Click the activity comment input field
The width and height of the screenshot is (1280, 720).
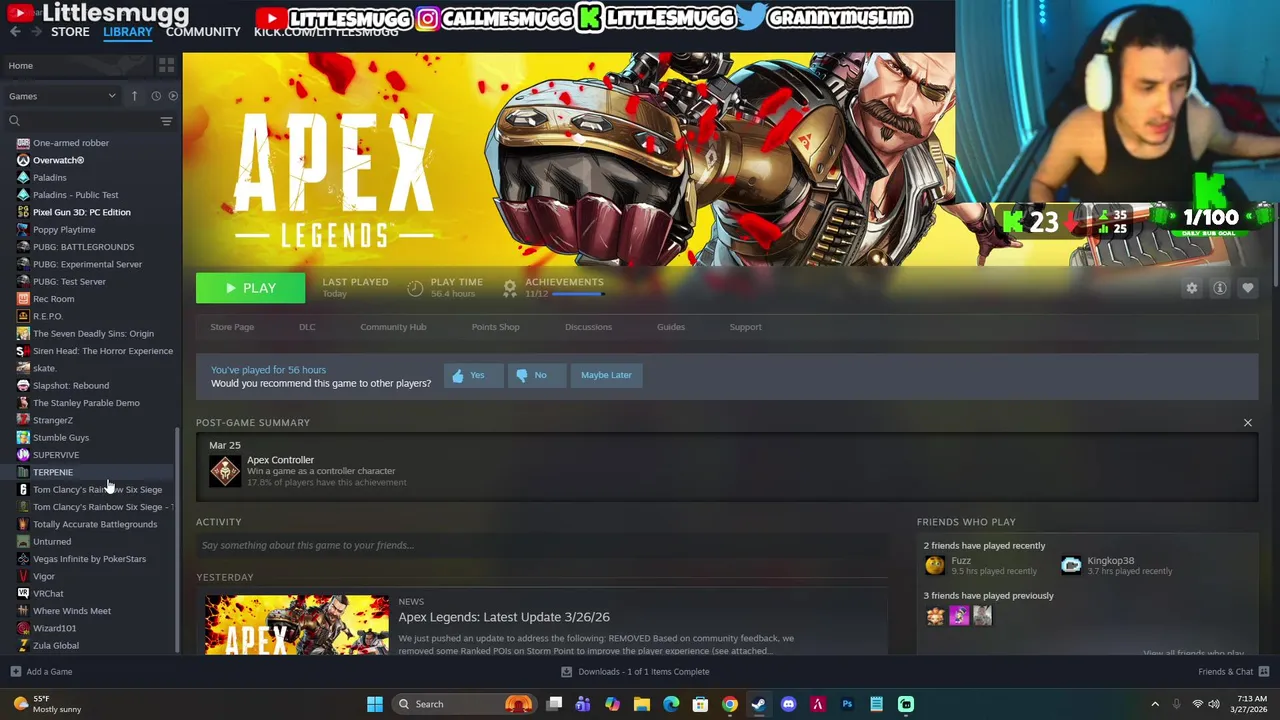542,545
